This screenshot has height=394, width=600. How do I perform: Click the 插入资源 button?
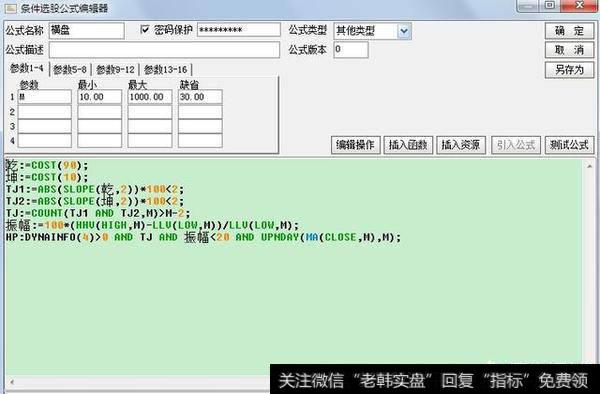461,145
